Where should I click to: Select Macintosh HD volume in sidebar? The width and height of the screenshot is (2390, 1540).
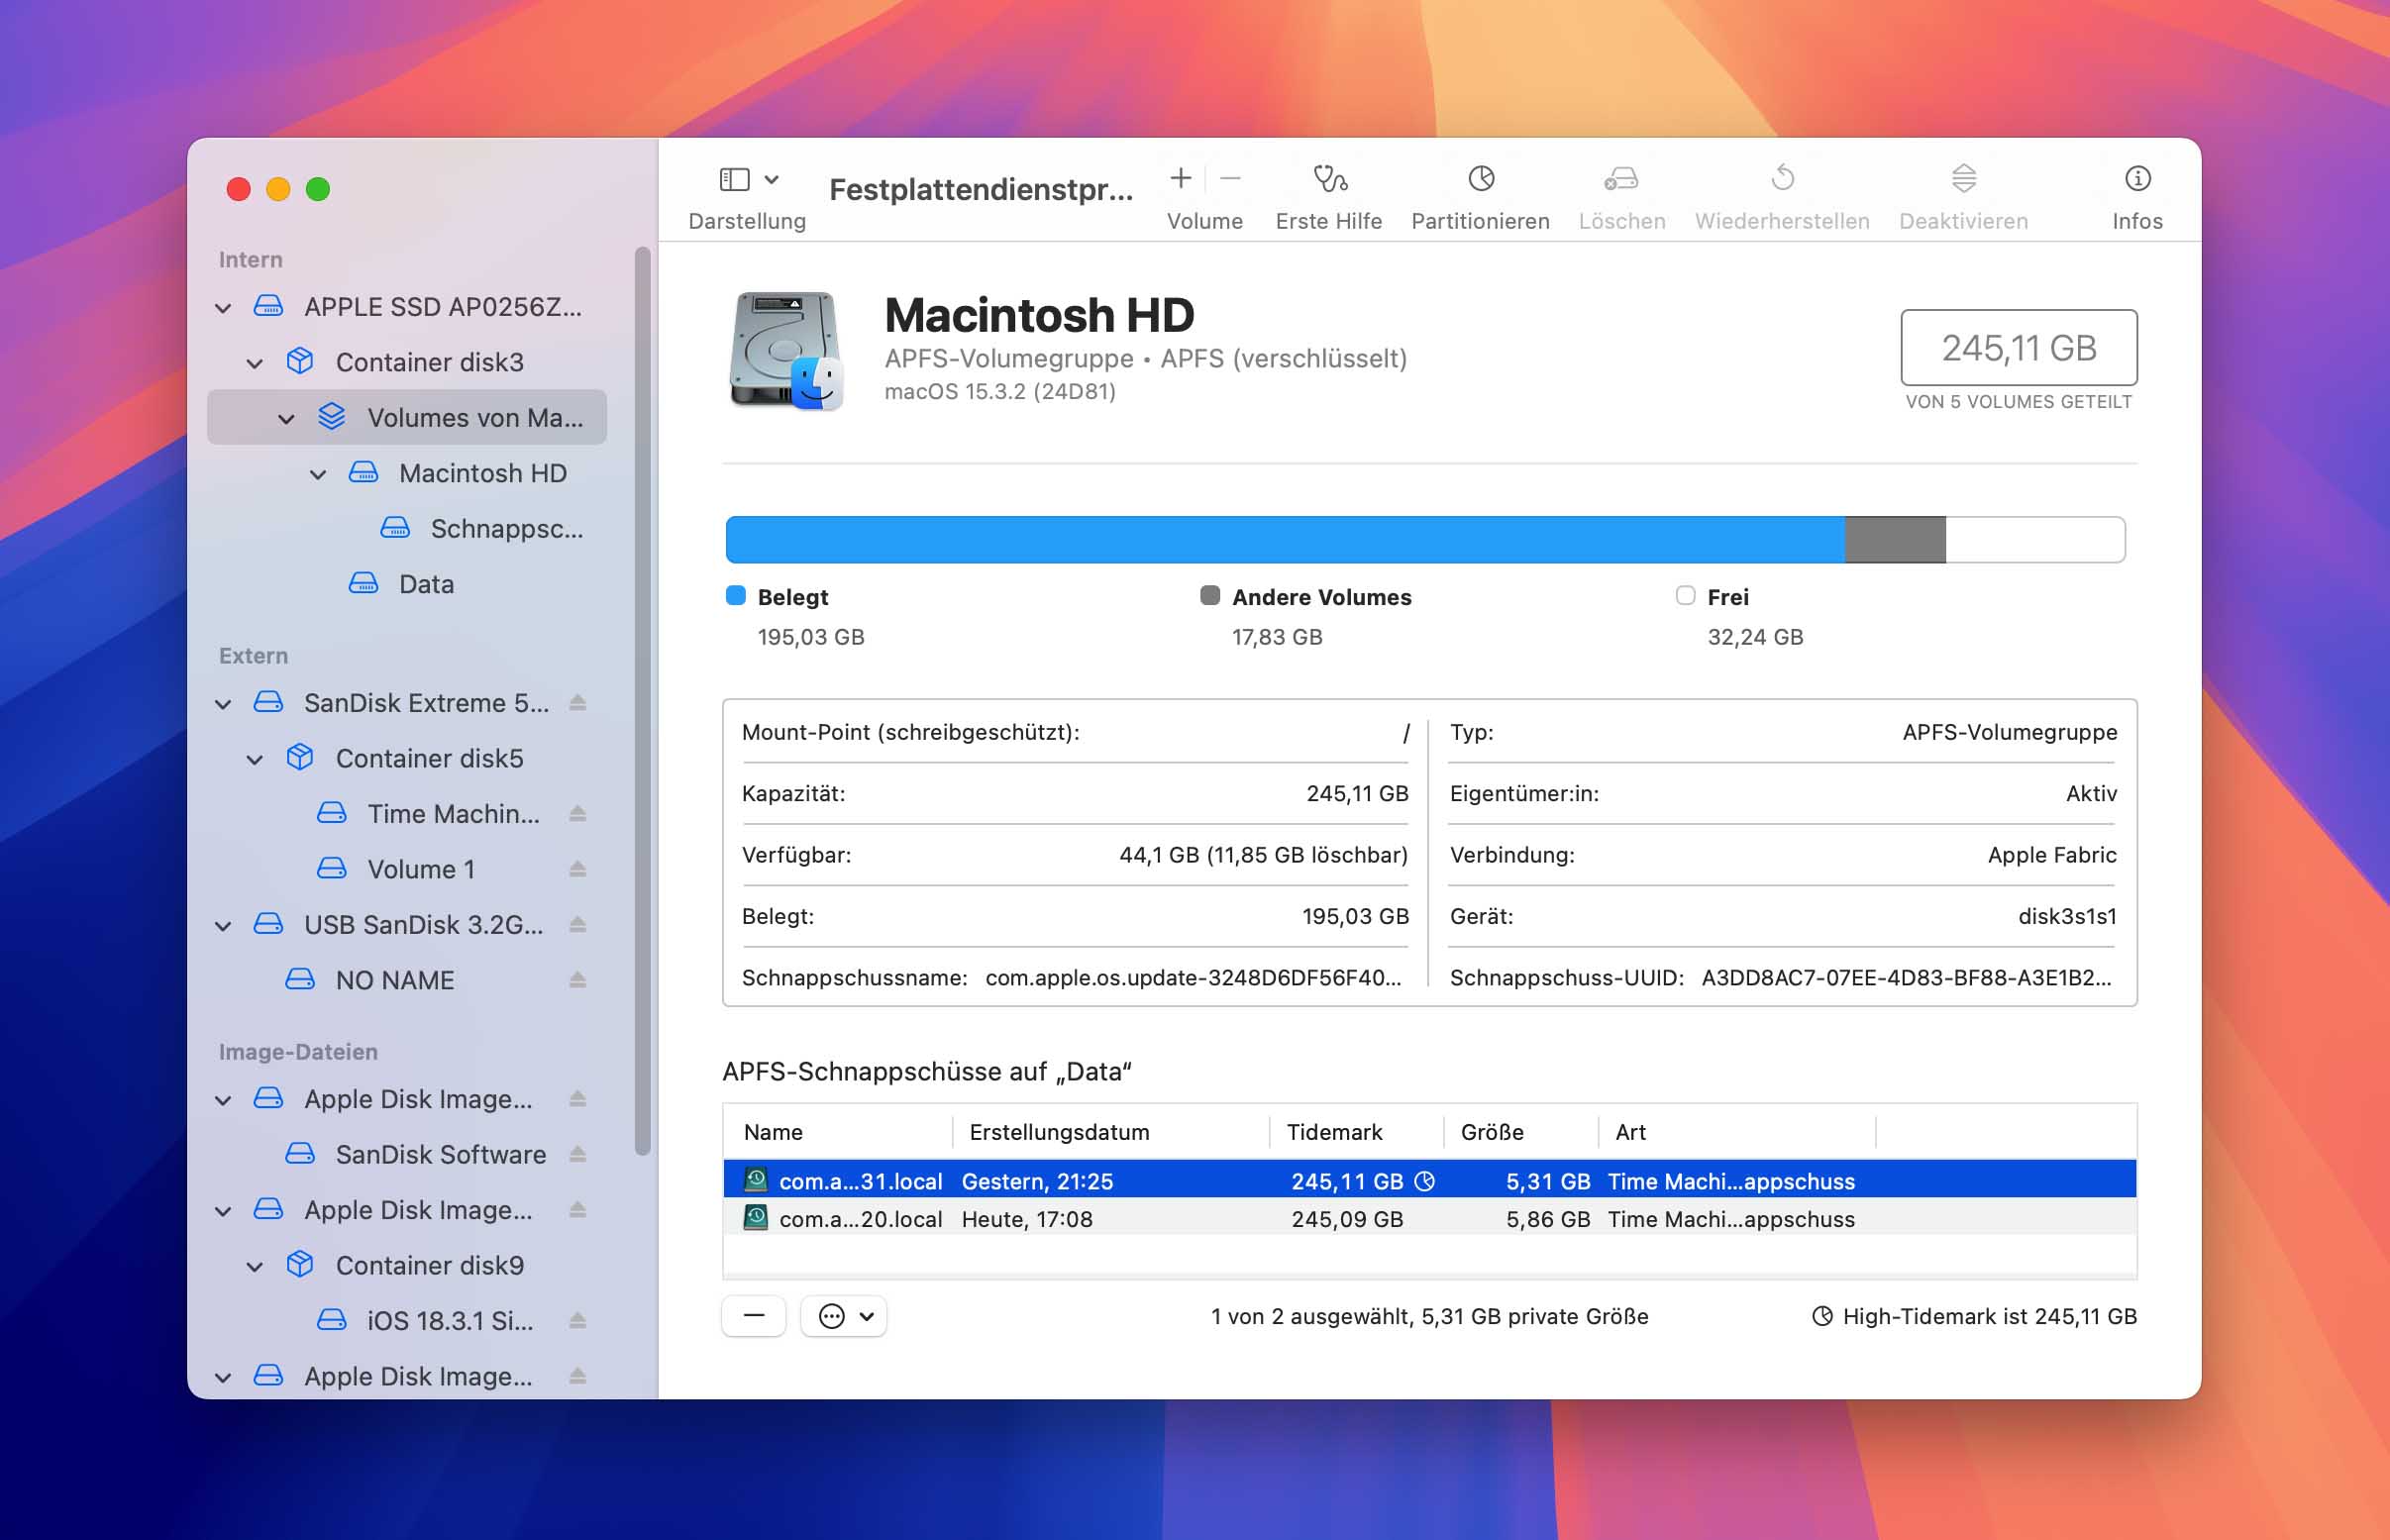click(406, 473)
